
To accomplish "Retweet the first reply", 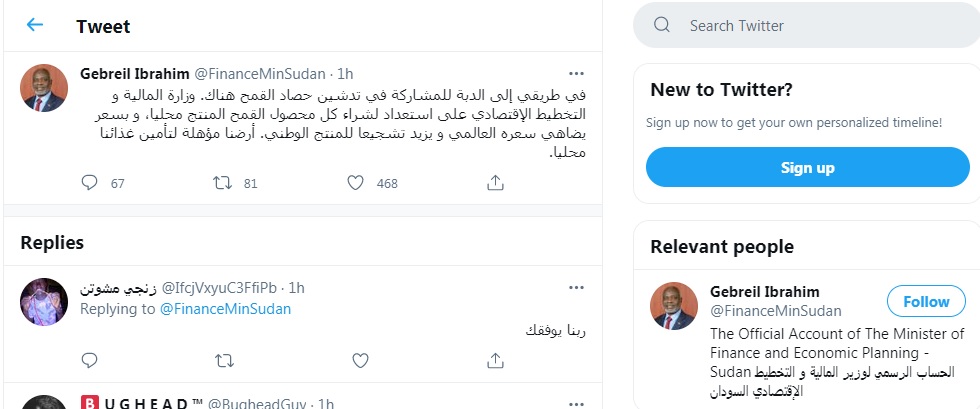I will pos(224,360).
